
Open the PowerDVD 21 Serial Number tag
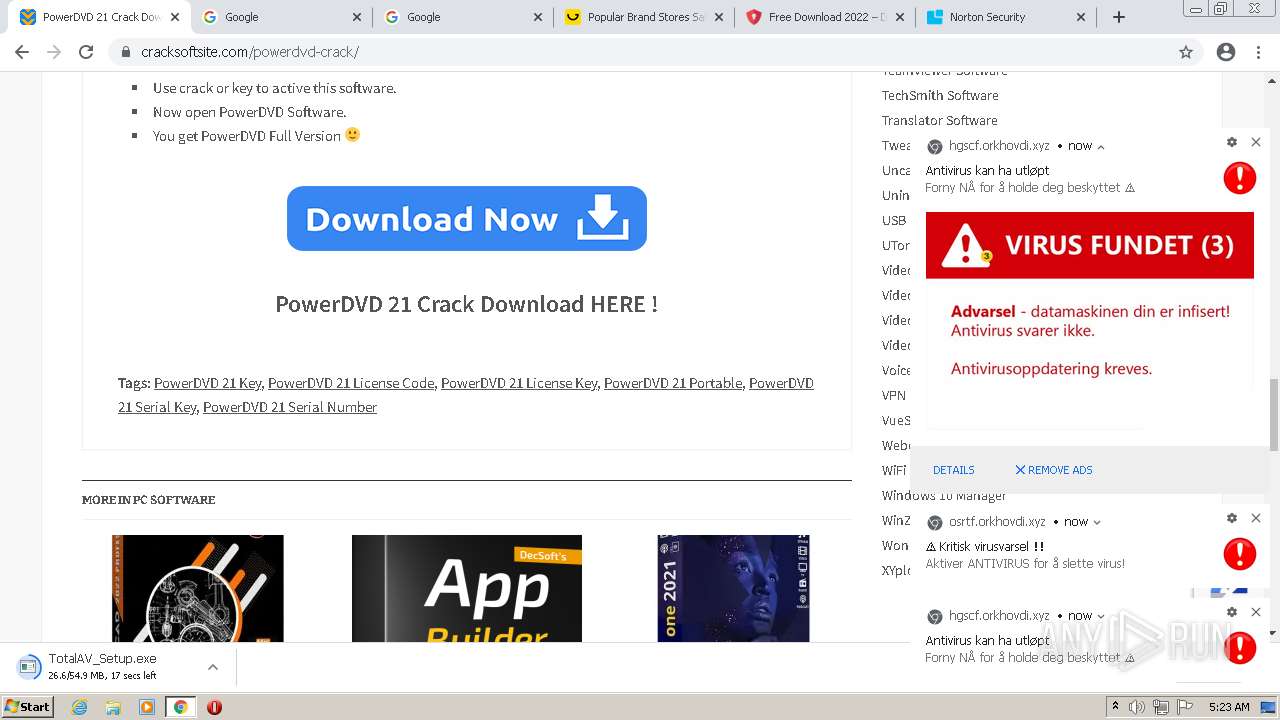click(x=290, y=407)
